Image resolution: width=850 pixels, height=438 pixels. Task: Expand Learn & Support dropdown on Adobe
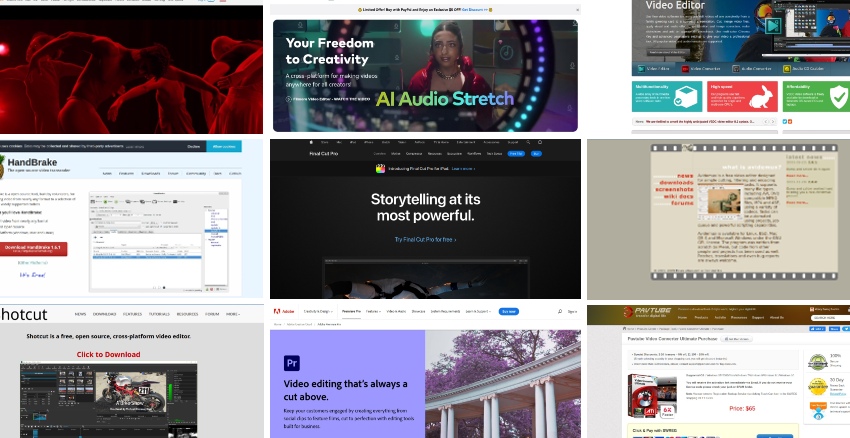pos(478,312)
